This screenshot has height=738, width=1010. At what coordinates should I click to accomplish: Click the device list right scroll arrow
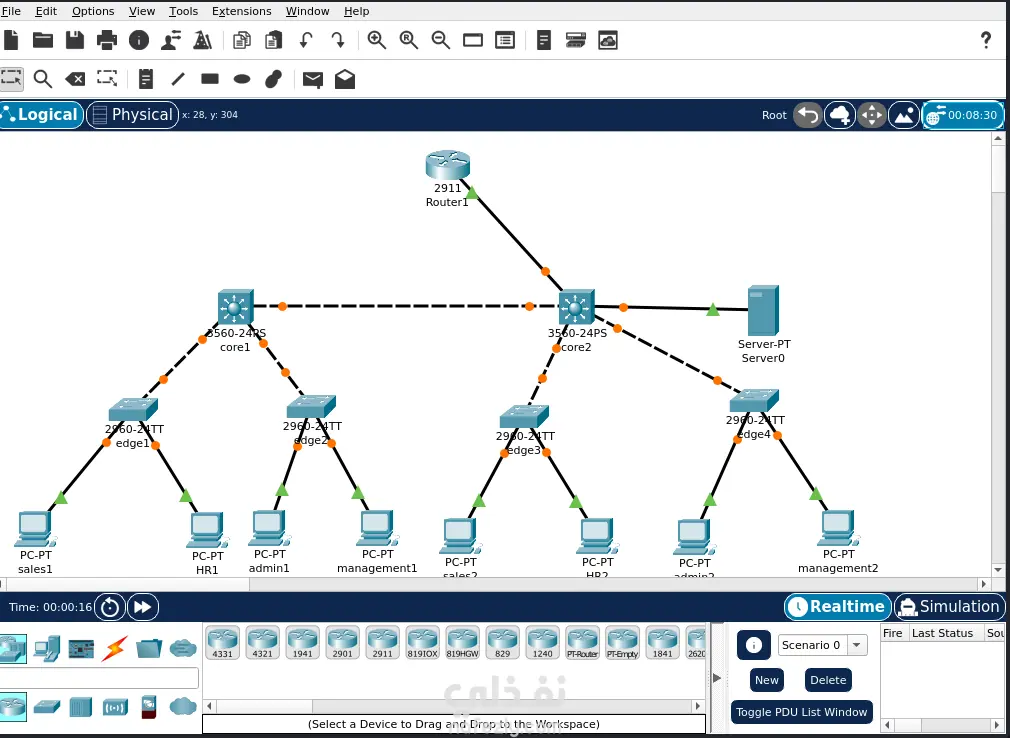698,706
